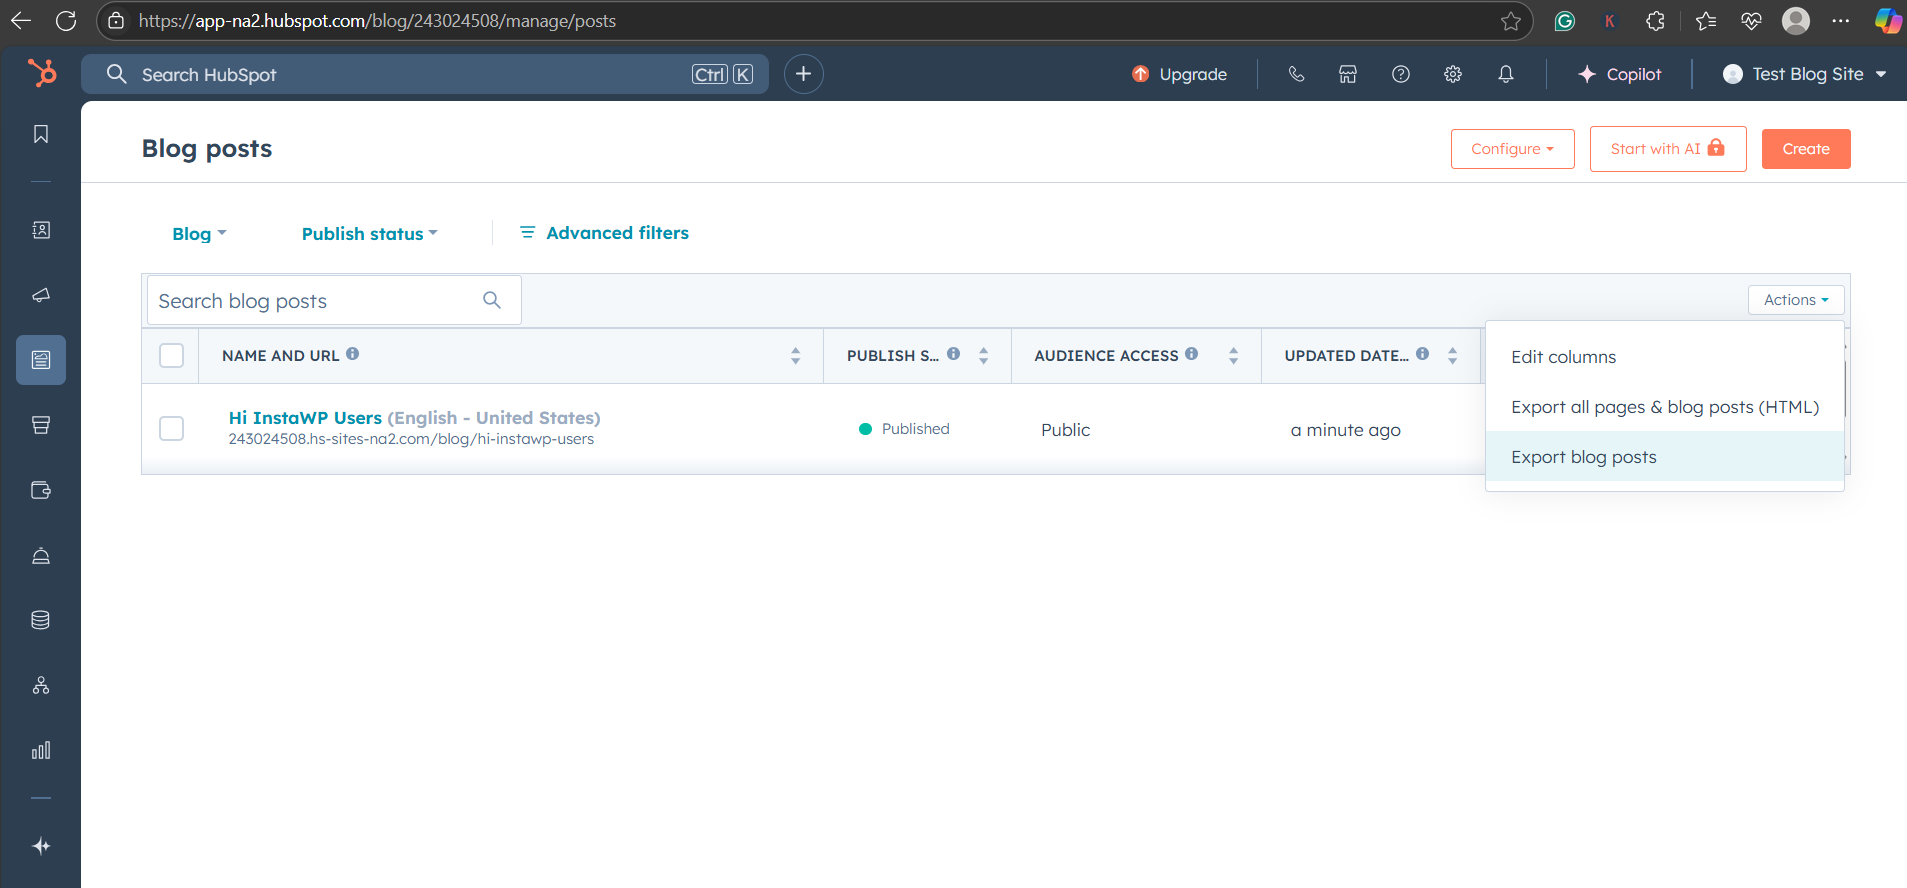
Task: Open the Reporting bar chart icon
Action: click(x=41, y=750)
